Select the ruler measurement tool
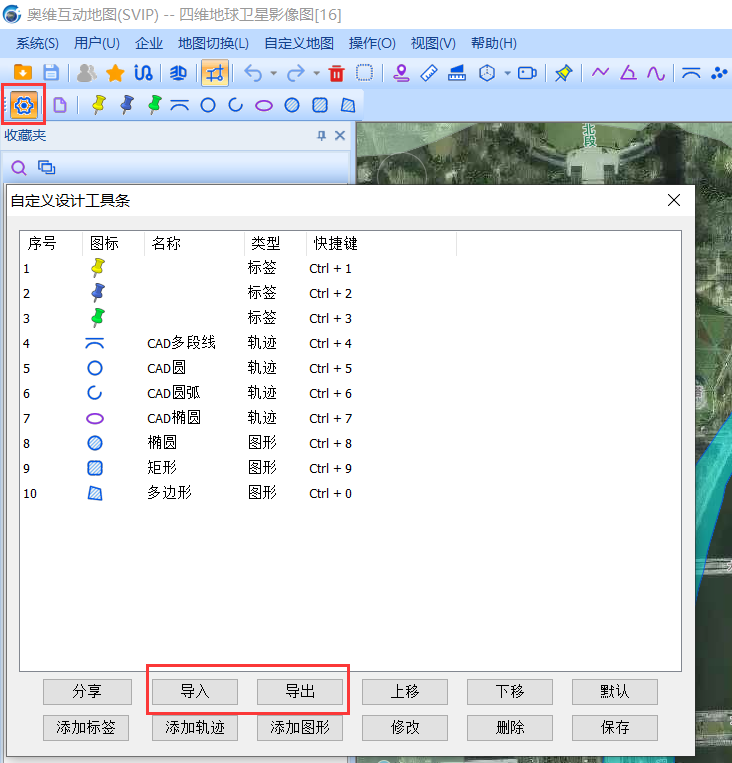The height and width of the screenshot is (763, 732). click(429, 73)
